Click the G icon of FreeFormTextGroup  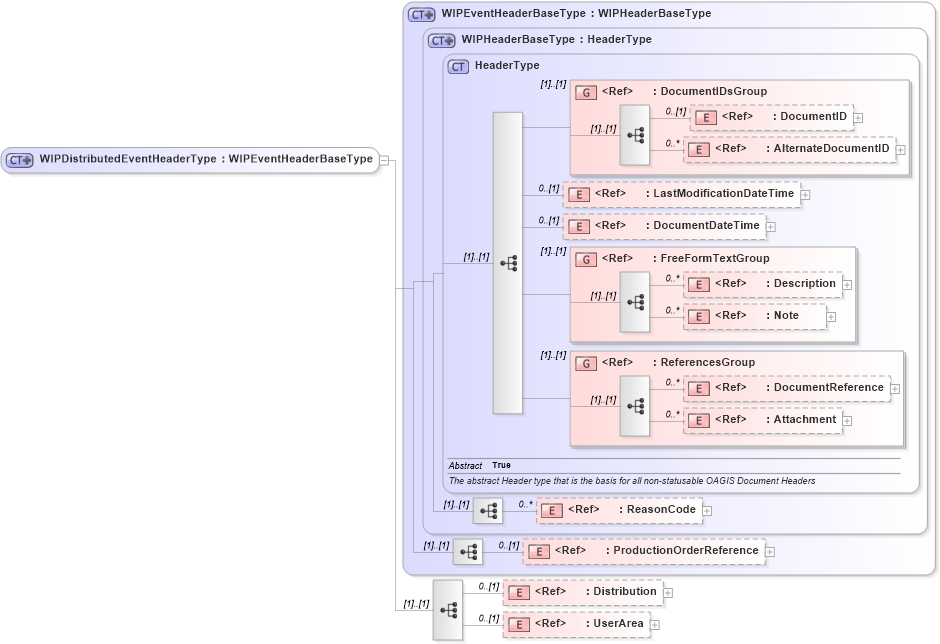586,258
